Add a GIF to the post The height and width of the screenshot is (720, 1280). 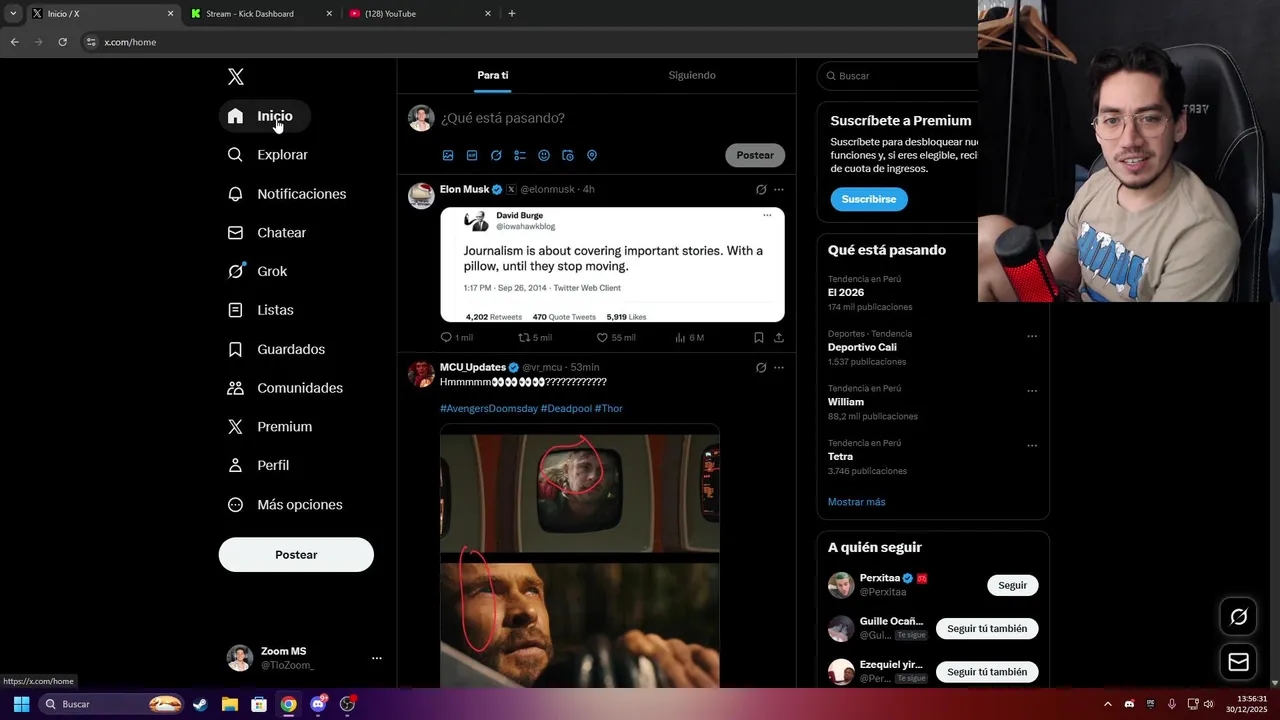pos(472,156)
